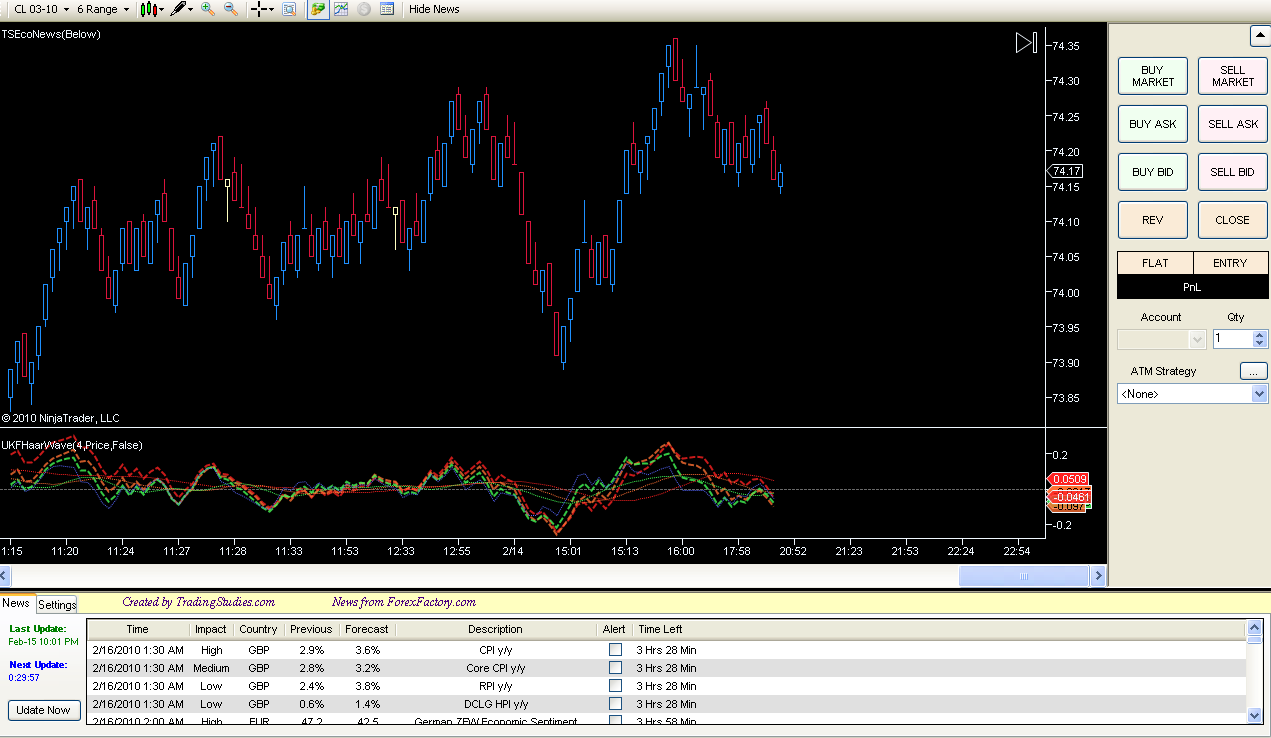Click the ENTRY status cell
Image resolution: width=1271 pixels, height=738 pixels.
(x=1230, y=263)
